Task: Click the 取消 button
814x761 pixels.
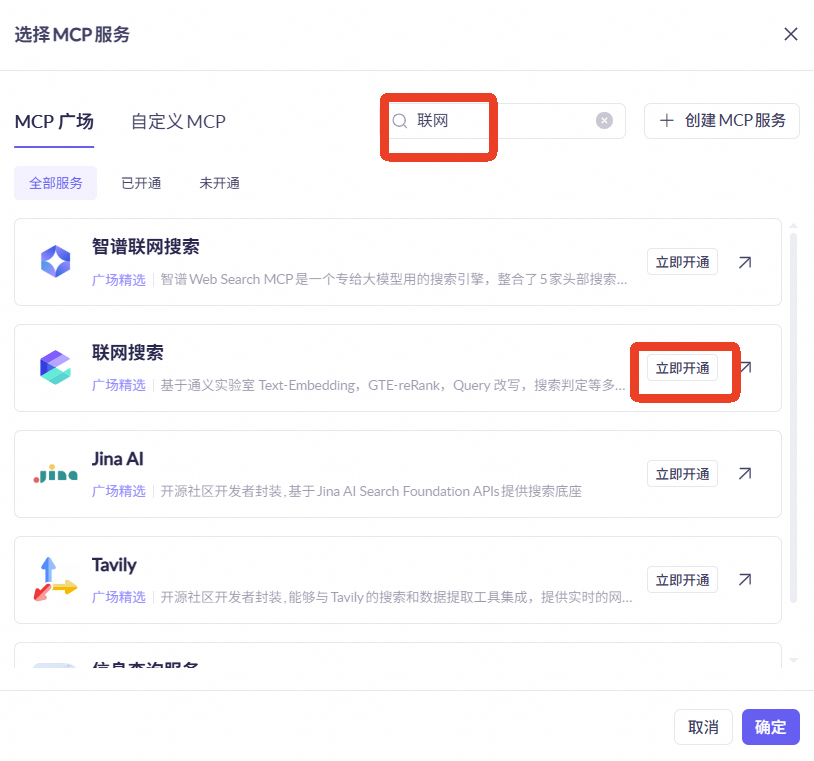Action: [x=703, y=727]
